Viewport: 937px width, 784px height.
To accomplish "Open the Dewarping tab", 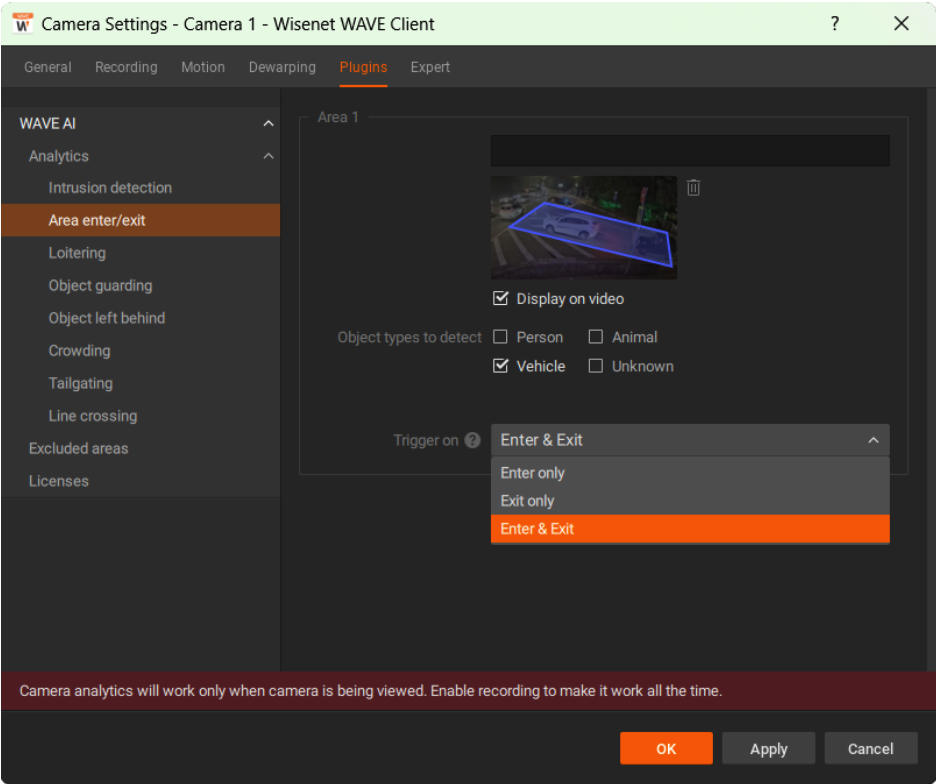I will [282, 67].
